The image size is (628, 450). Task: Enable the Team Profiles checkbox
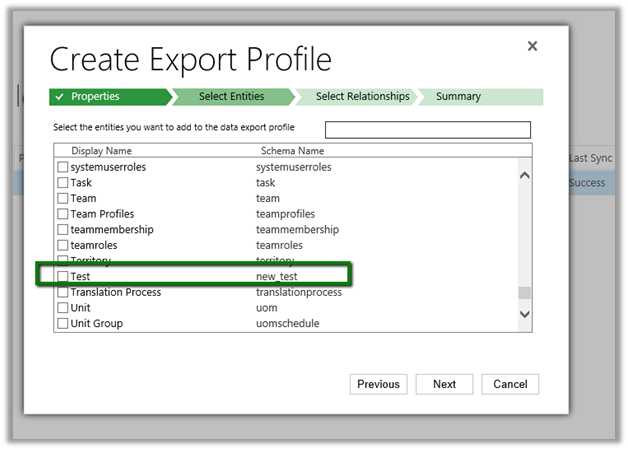[63, 214]
